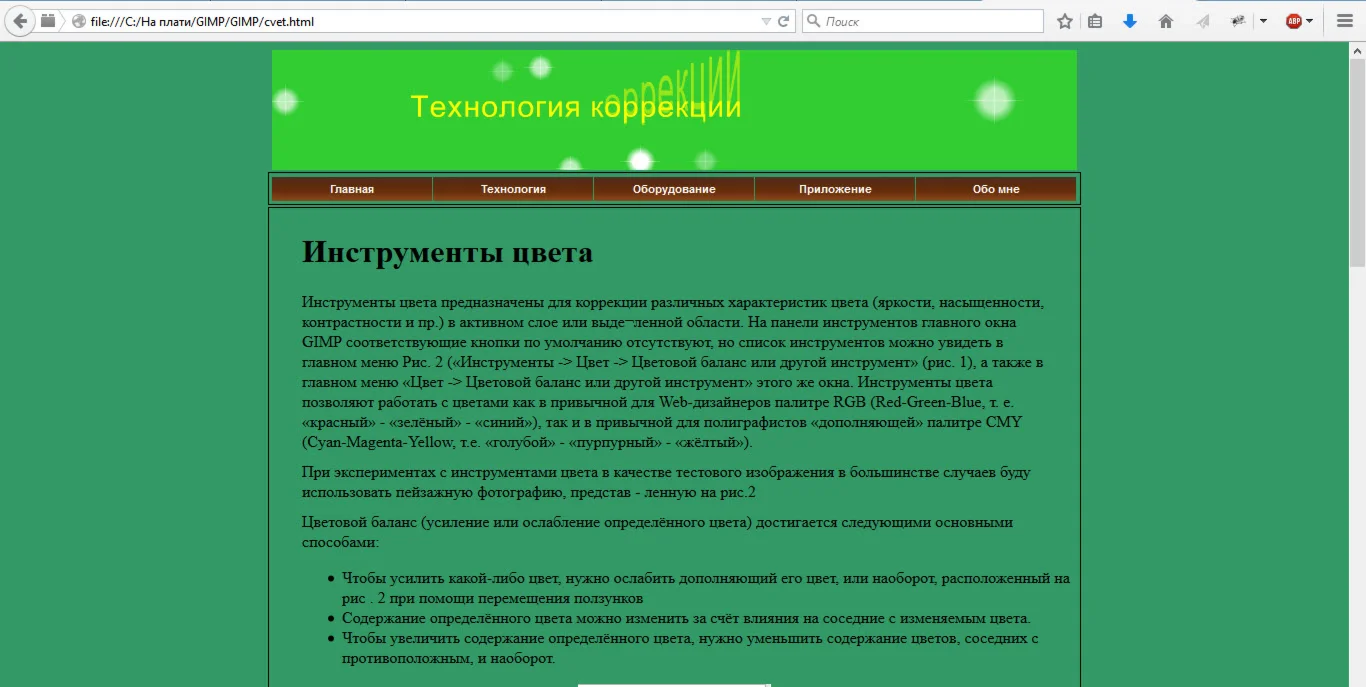Open the Главная navigation tab
Image resolution: width=1366 pixels, height=687 pixels.
352,189
